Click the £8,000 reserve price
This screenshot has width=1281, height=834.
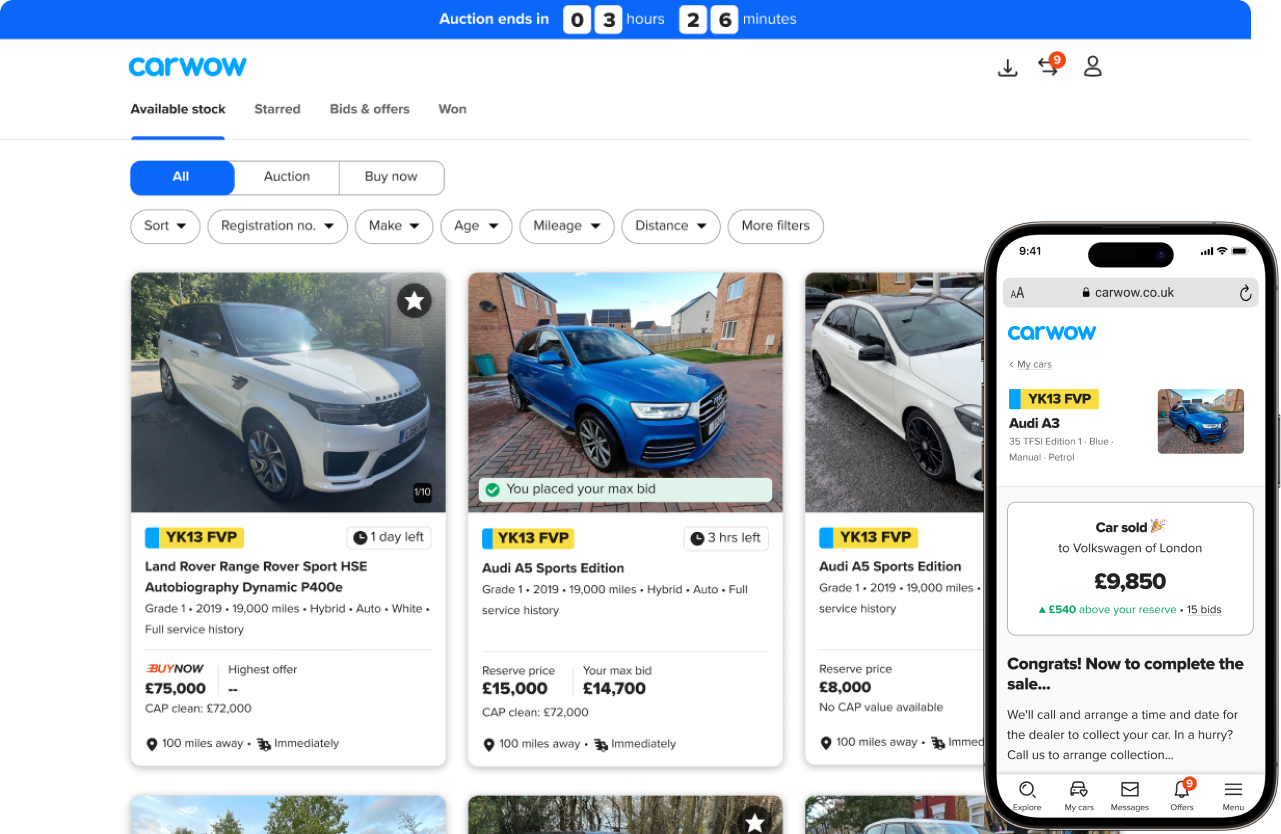845,687
